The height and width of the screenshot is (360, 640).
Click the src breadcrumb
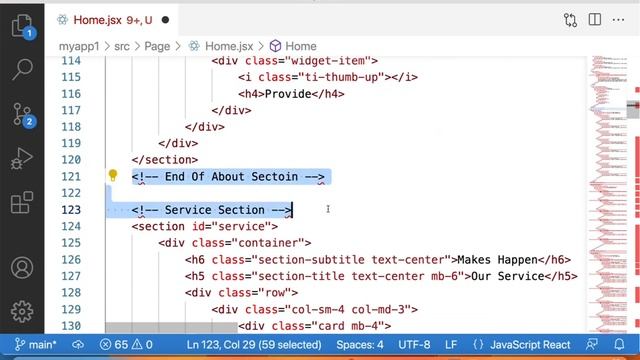[122, 46]
